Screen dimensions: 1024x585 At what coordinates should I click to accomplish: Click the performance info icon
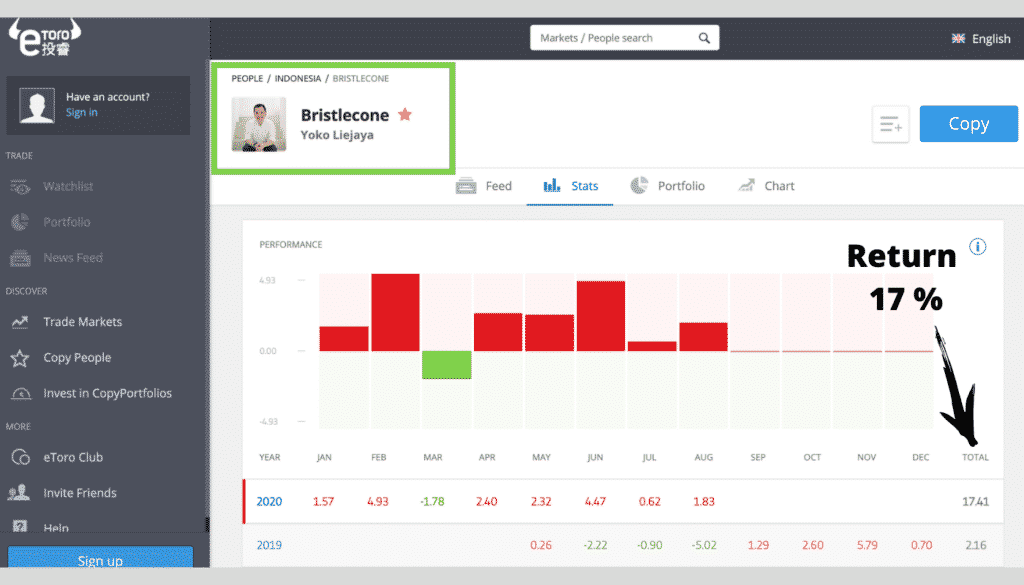tap(978, 246)
